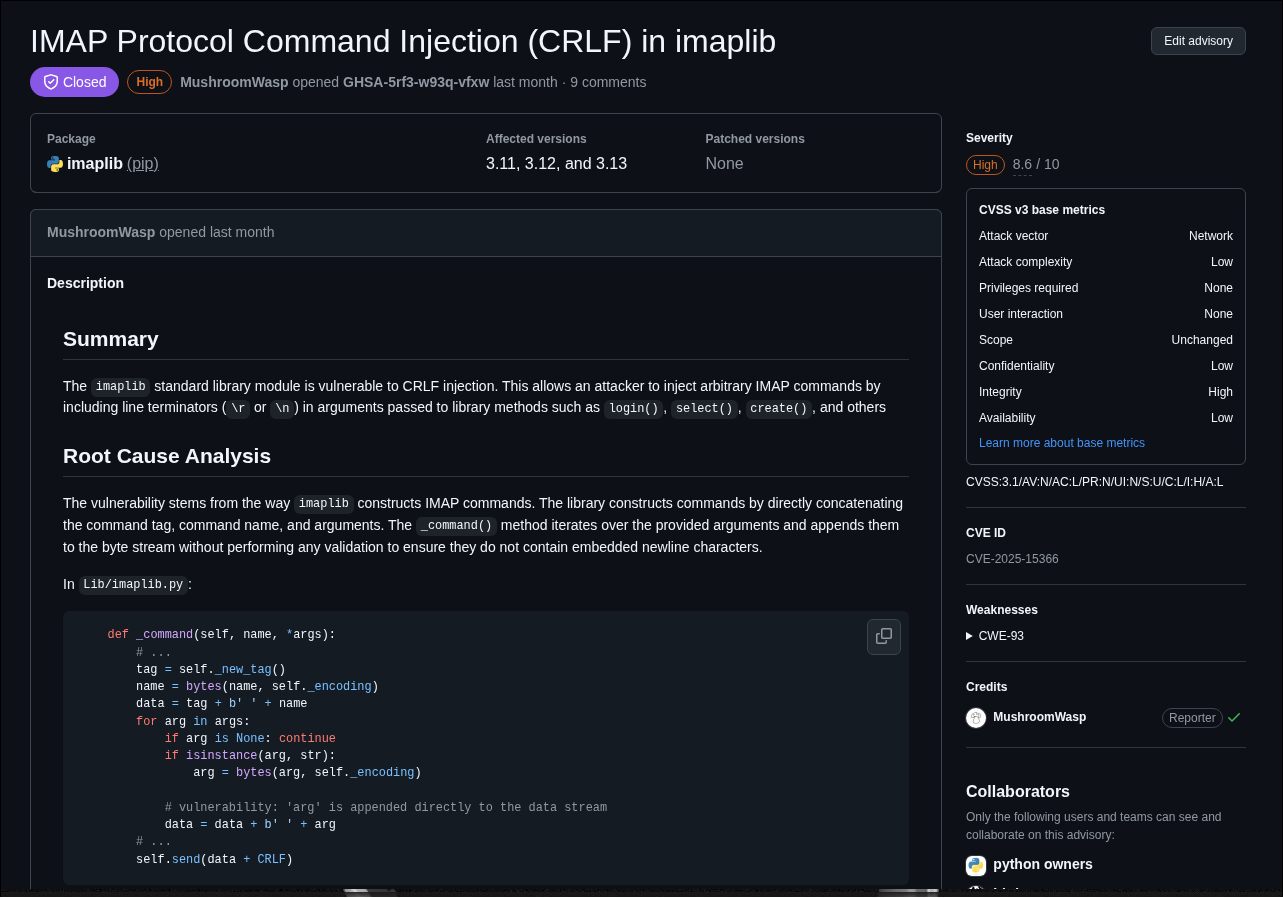
Task: Click the Reporter credit badge
Action: click(1192, 718)
